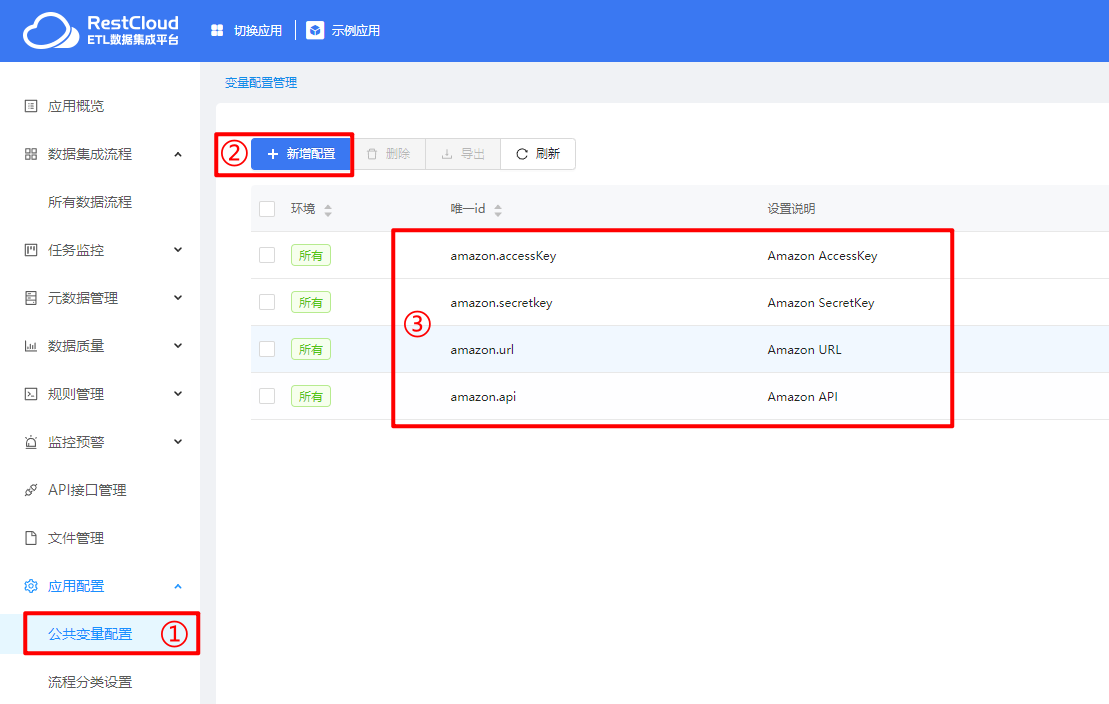Viewport: 1109px width, 704px height.
Task: Click the 数据质量 chart icon
Action: pyautogui.click(x=31, y=346)
